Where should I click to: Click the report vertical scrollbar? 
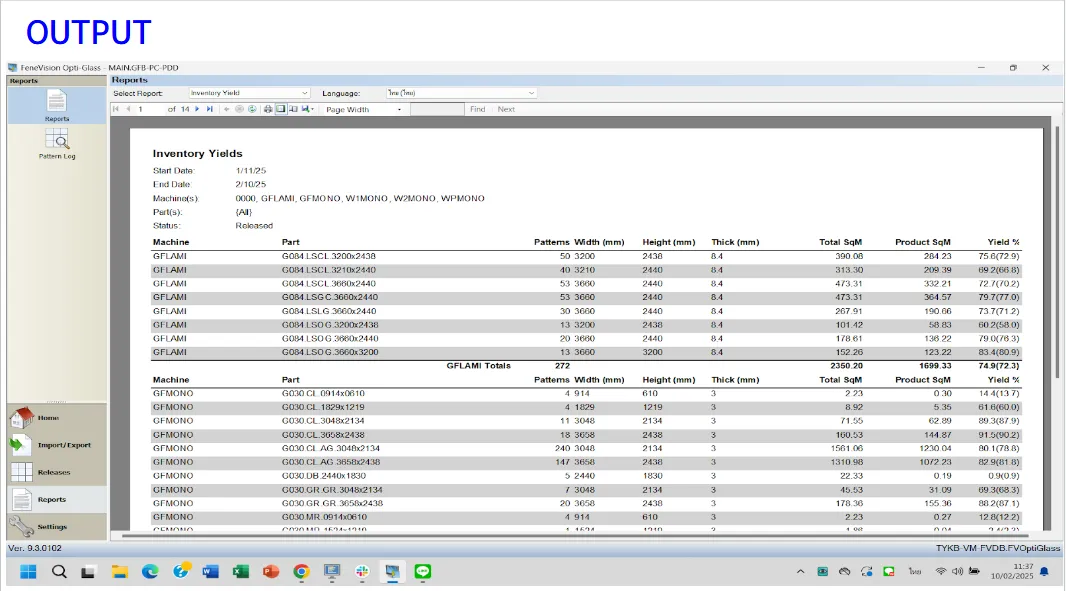click(x=1056, y=252)
